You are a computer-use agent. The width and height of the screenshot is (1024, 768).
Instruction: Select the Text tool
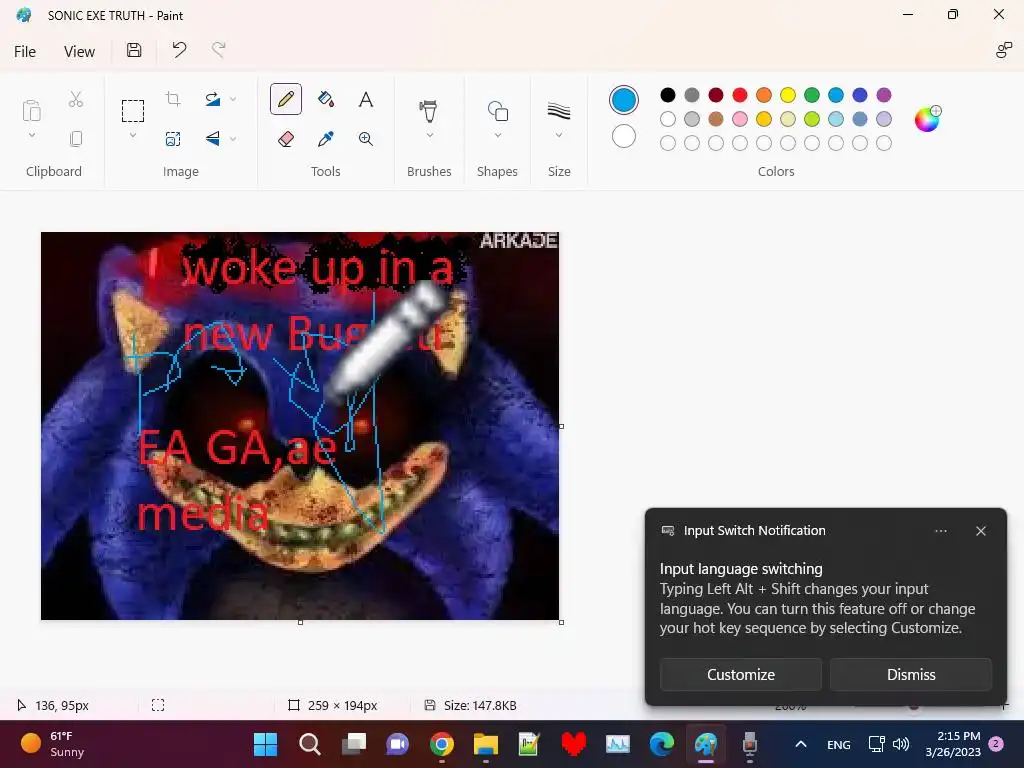(366, 99)
